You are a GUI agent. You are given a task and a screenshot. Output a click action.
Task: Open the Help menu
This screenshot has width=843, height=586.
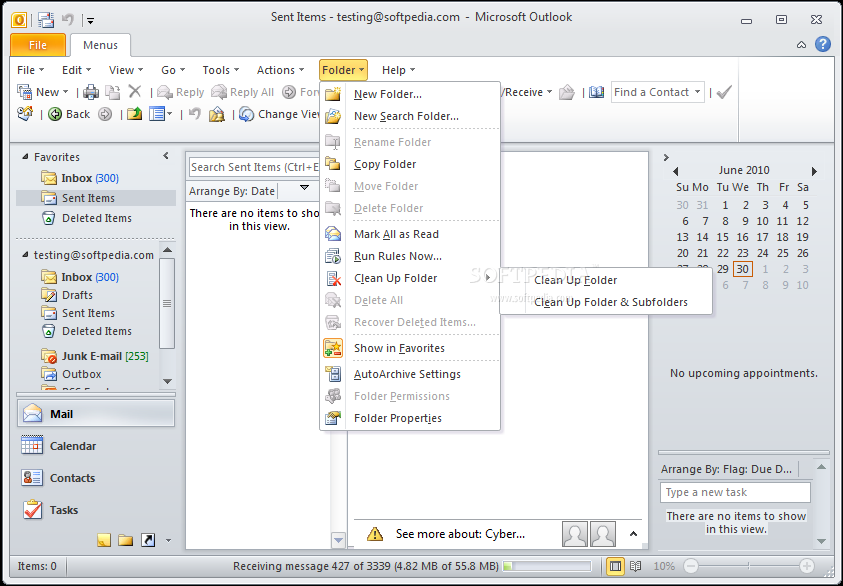point(398,70)
